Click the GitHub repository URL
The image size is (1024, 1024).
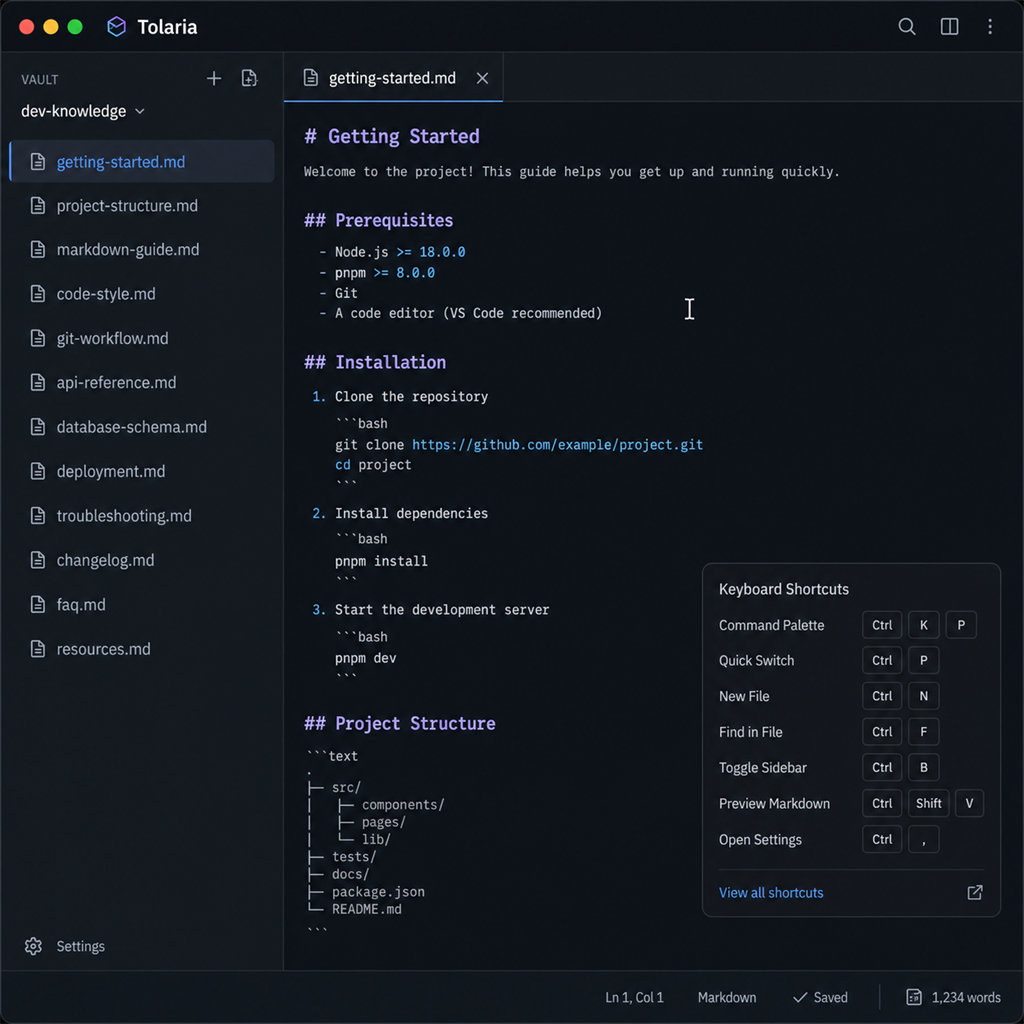(x=557, y=445)
